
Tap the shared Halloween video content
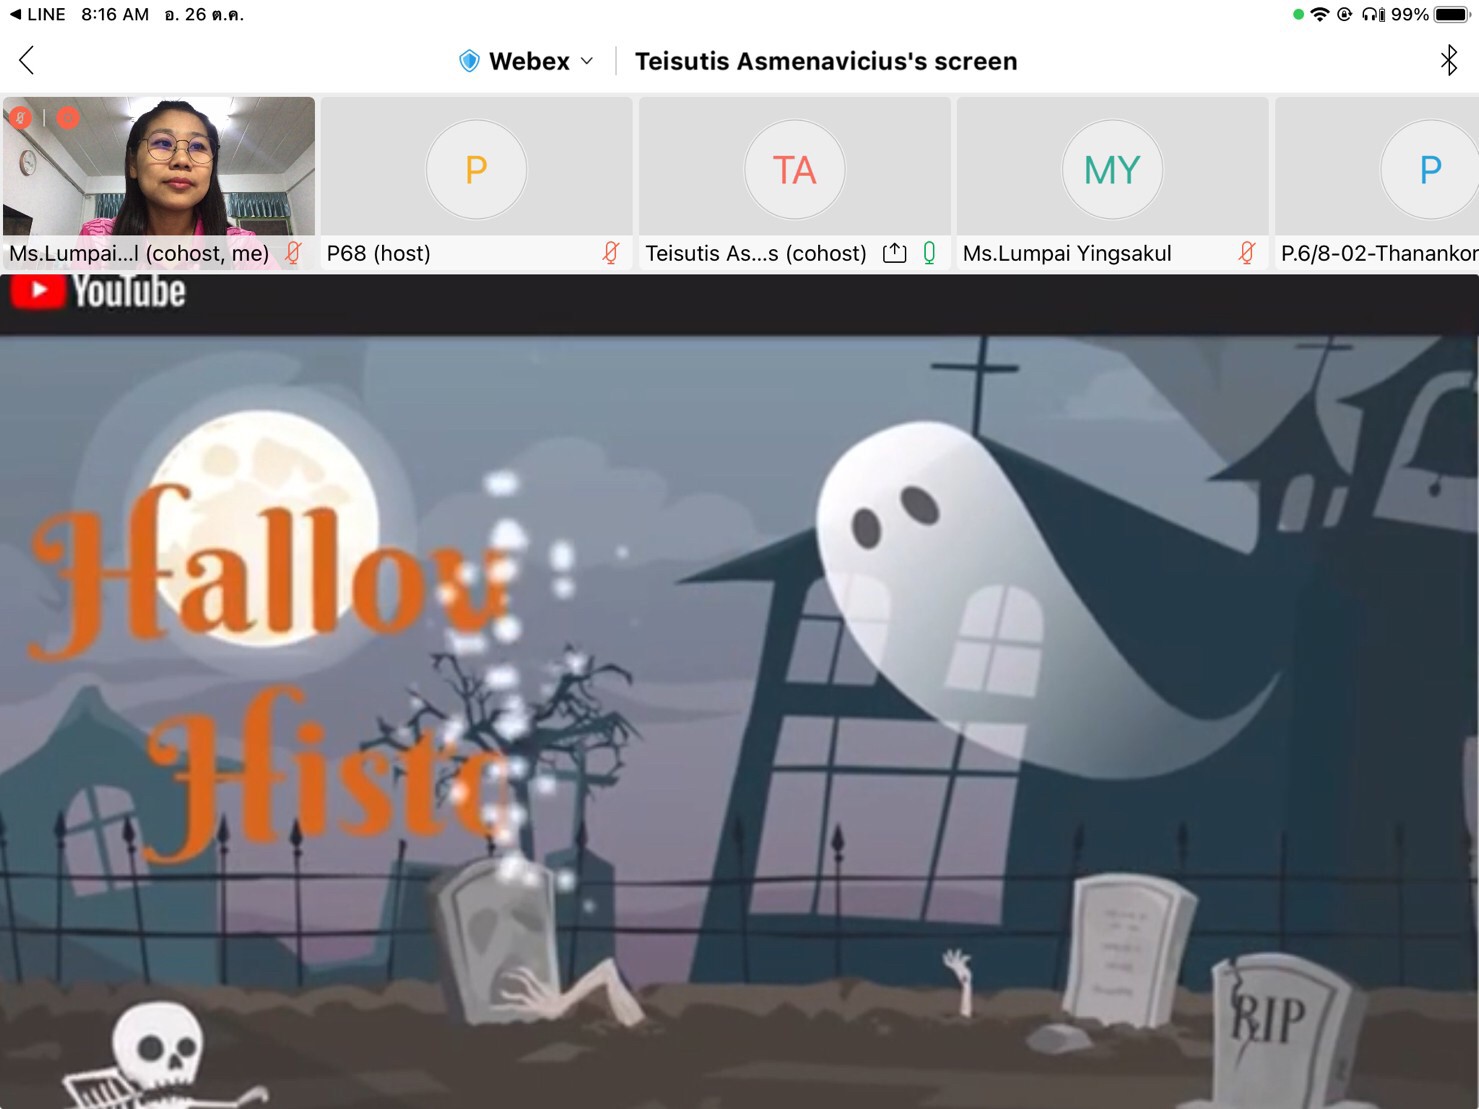point(739,720)
